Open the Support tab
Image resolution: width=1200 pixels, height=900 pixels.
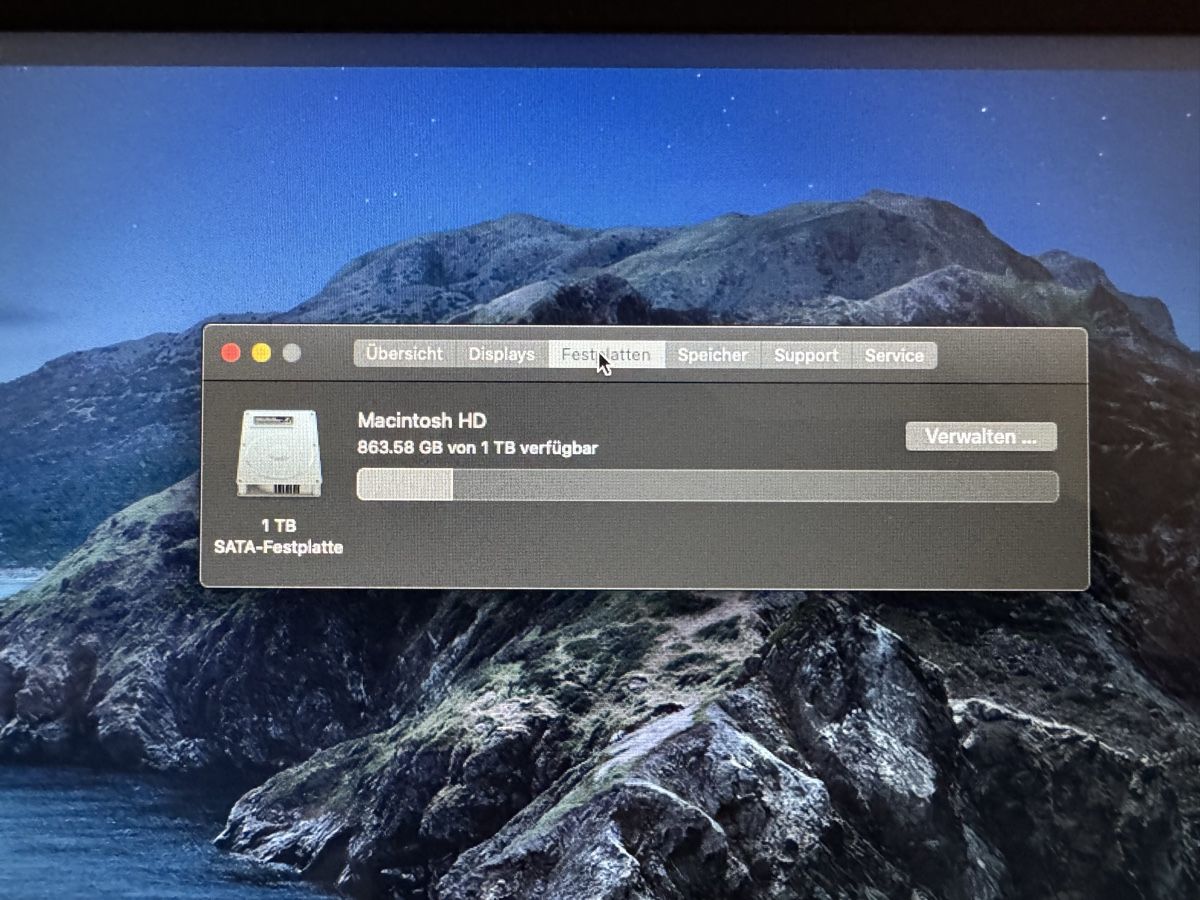pyautogui.click(x=806, y=355)
